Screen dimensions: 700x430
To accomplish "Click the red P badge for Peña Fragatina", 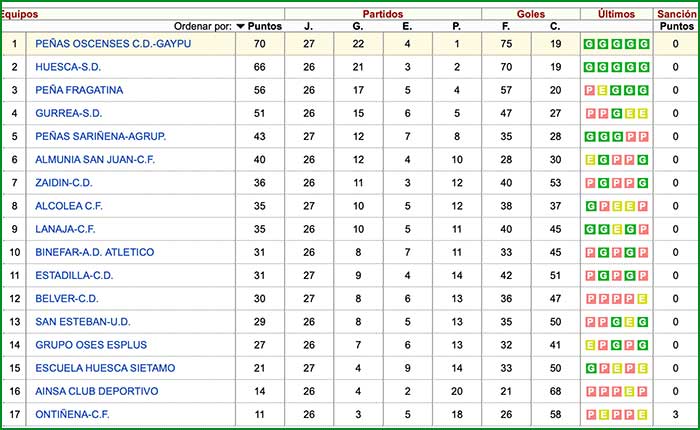I will click(x=589, y=90).
